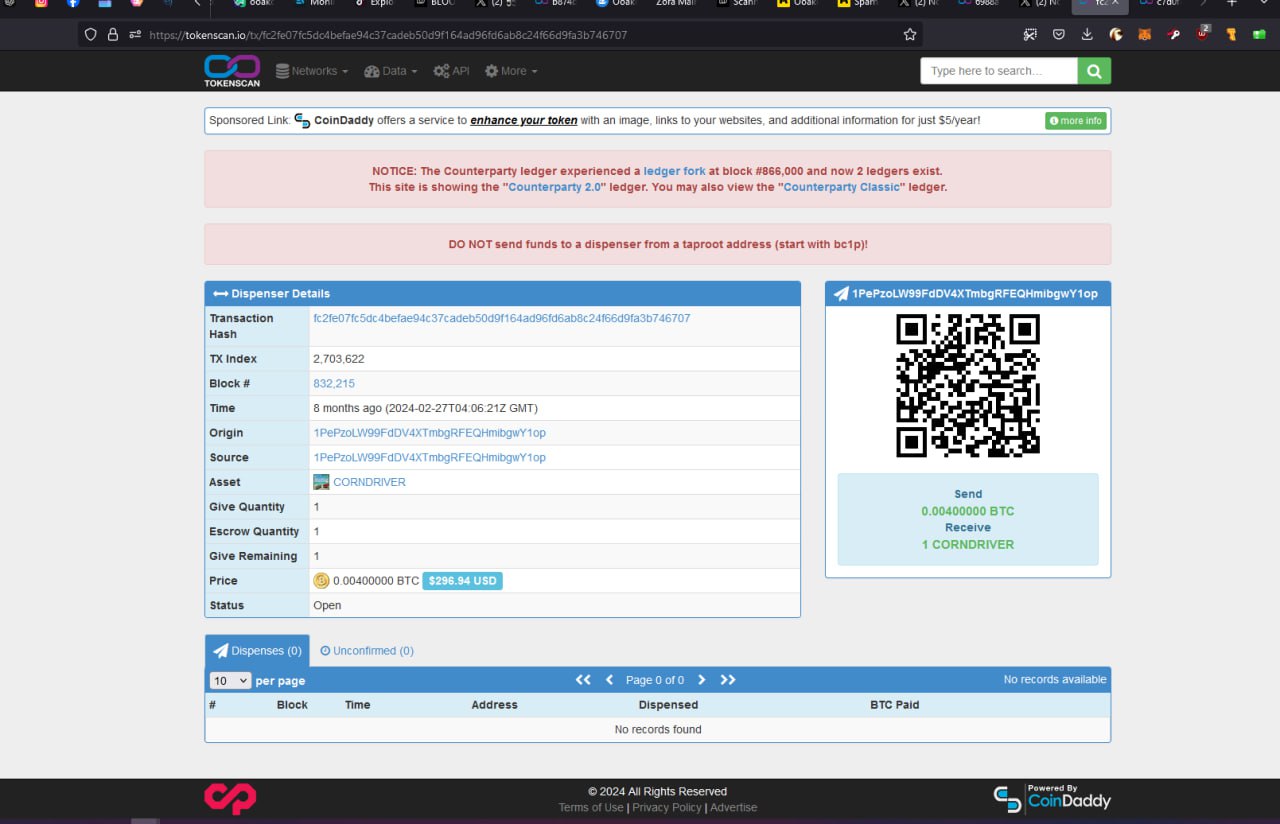Click the Counterparty logo in footer
Viewport: 1280px width, 824px height.
231,797
